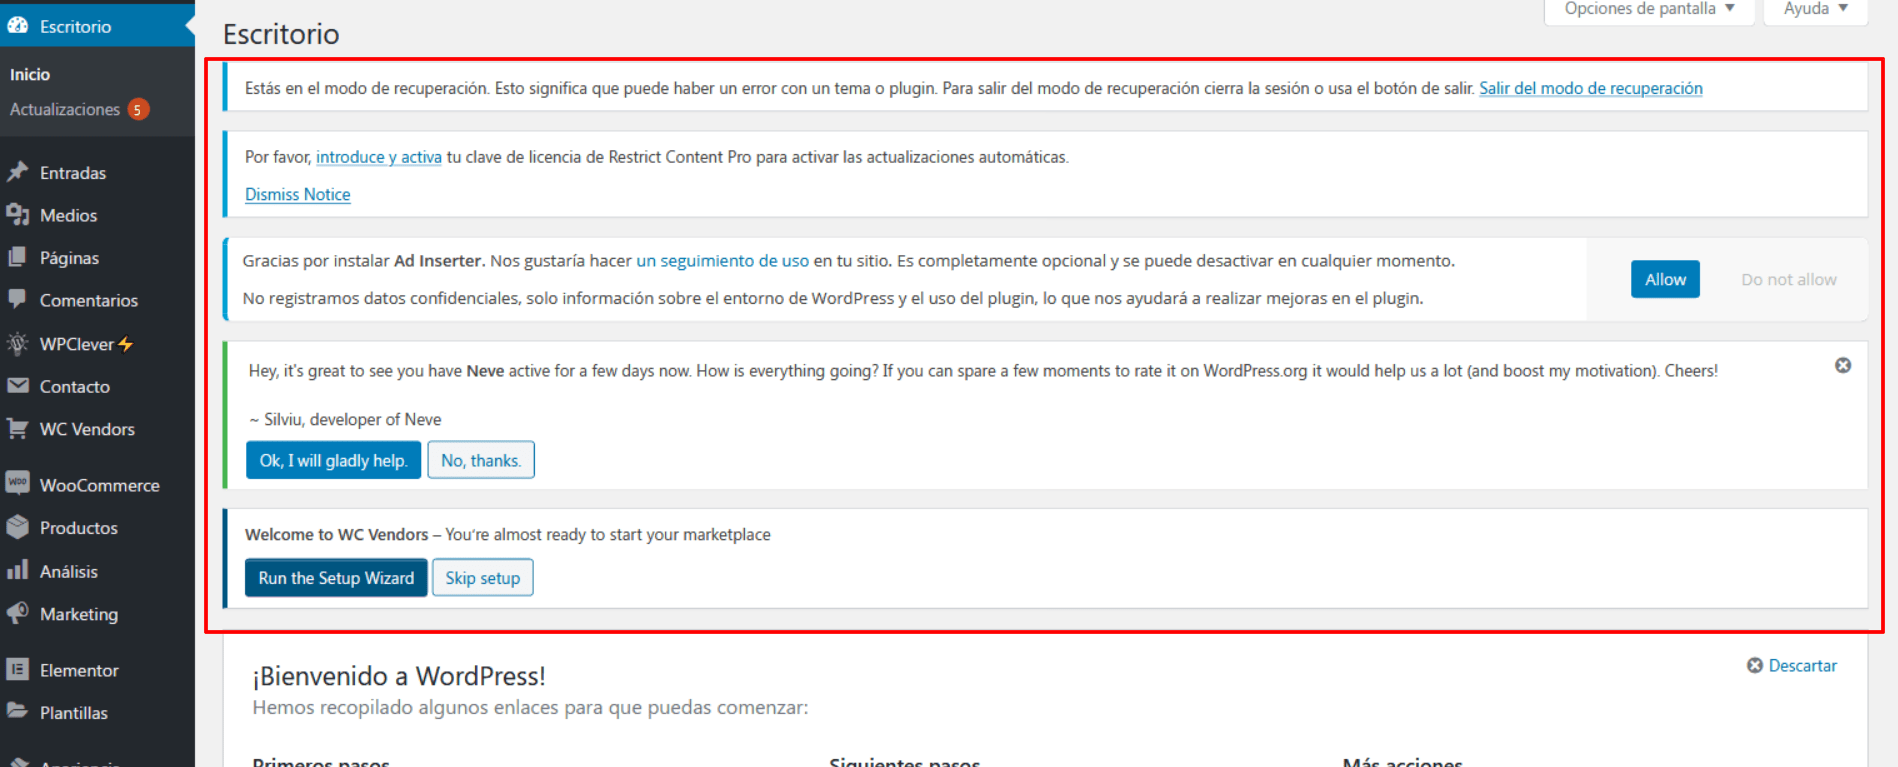Image resolution: width=1898 pixels, height=767 pixels.
Task: Click the Análisis bar chart icon
Action: pyautogui.click(x=18, y=571)
